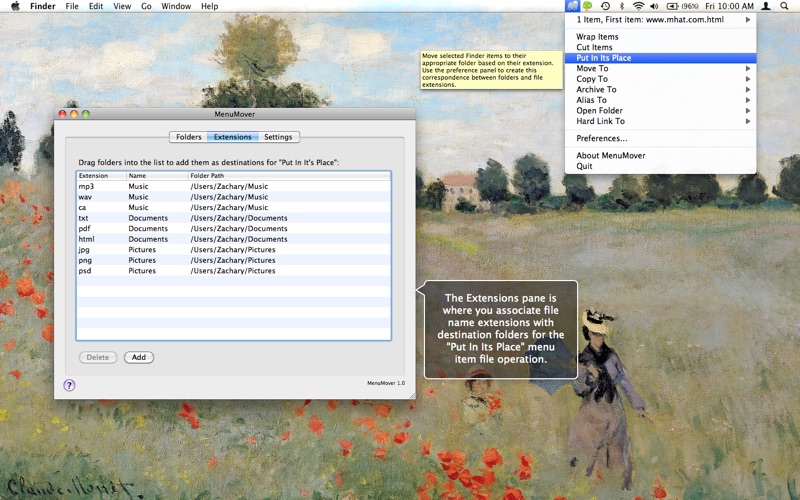
Task: Click the Fri 10:00 AM clock
Action: pos(729,6)
